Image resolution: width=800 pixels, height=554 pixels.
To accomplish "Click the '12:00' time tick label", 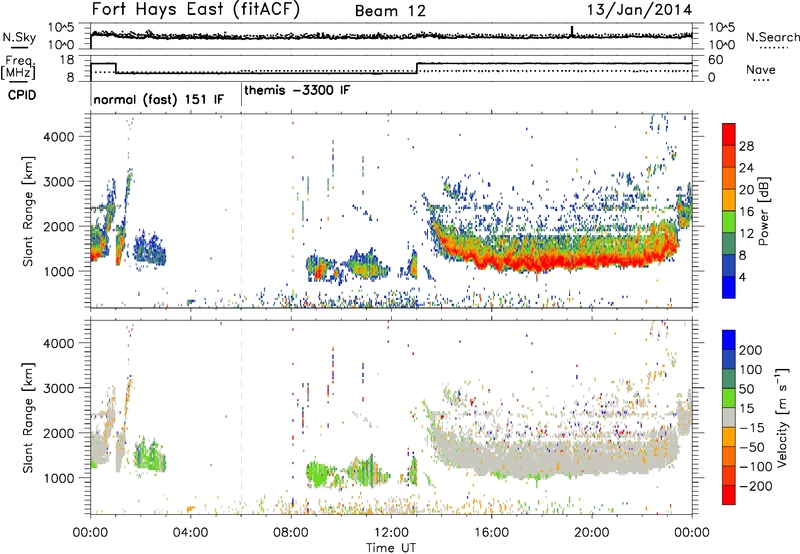I will (x=391, y=533).
